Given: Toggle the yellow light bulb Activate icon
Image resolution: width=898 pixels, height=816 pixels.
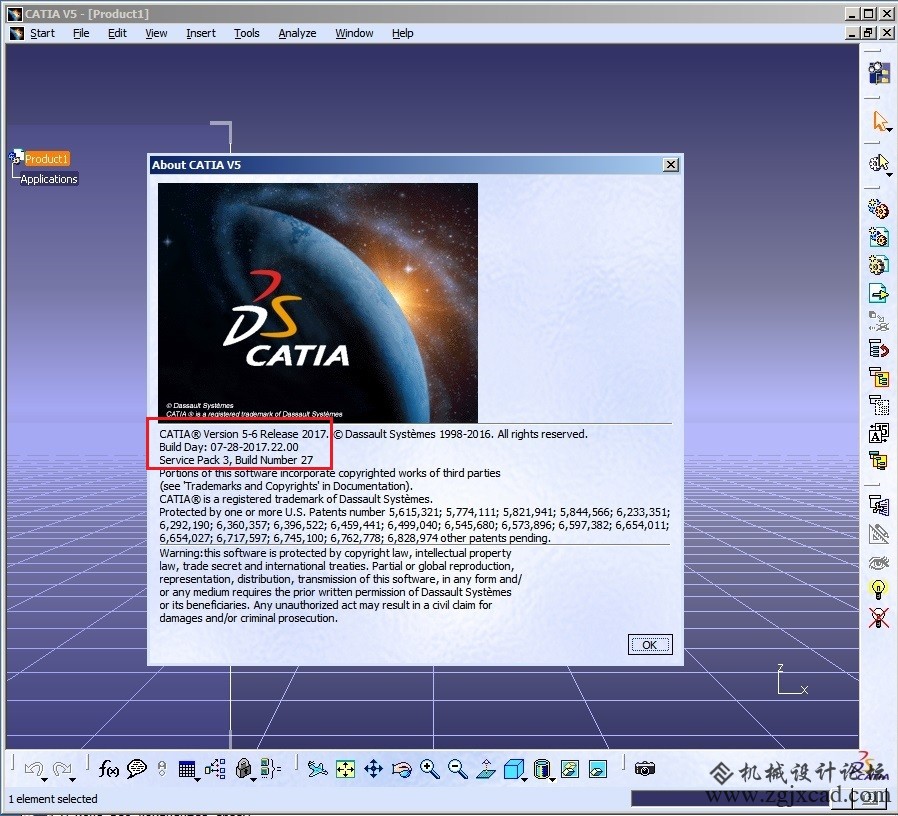Looking at the screenshot, I should 879,589.
